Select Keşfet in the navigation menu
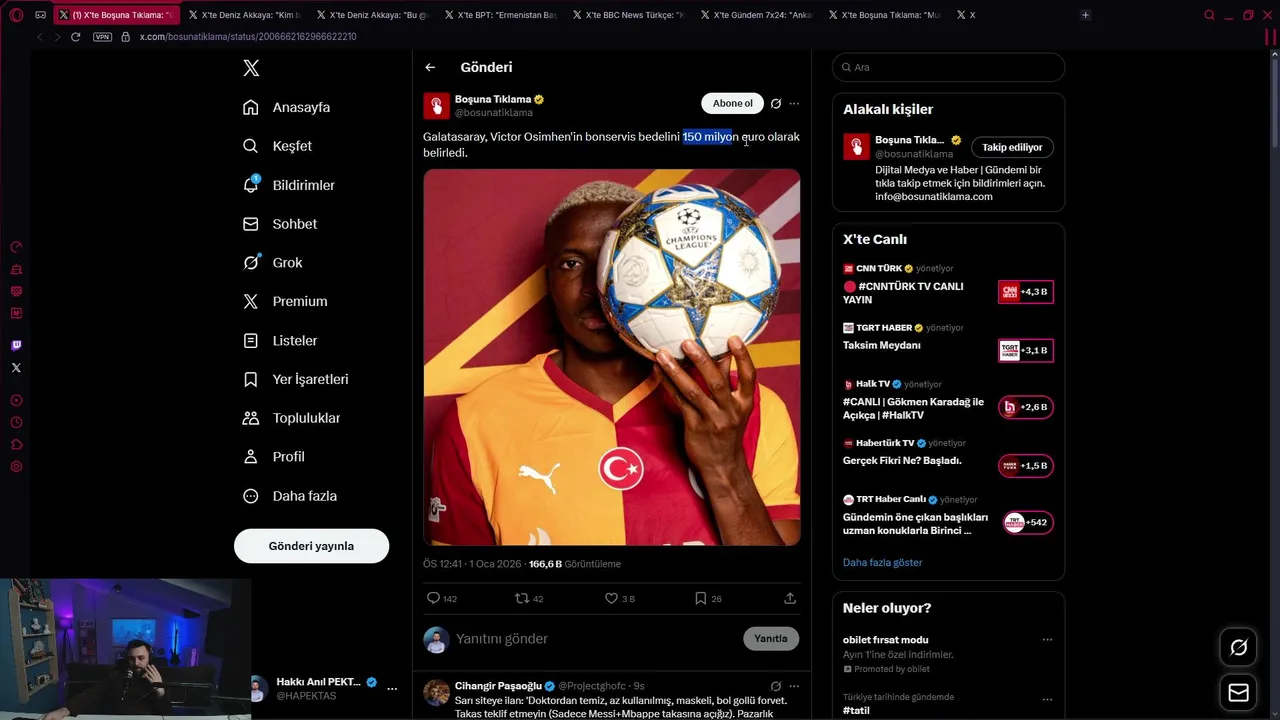 click(x=277, y=146)
